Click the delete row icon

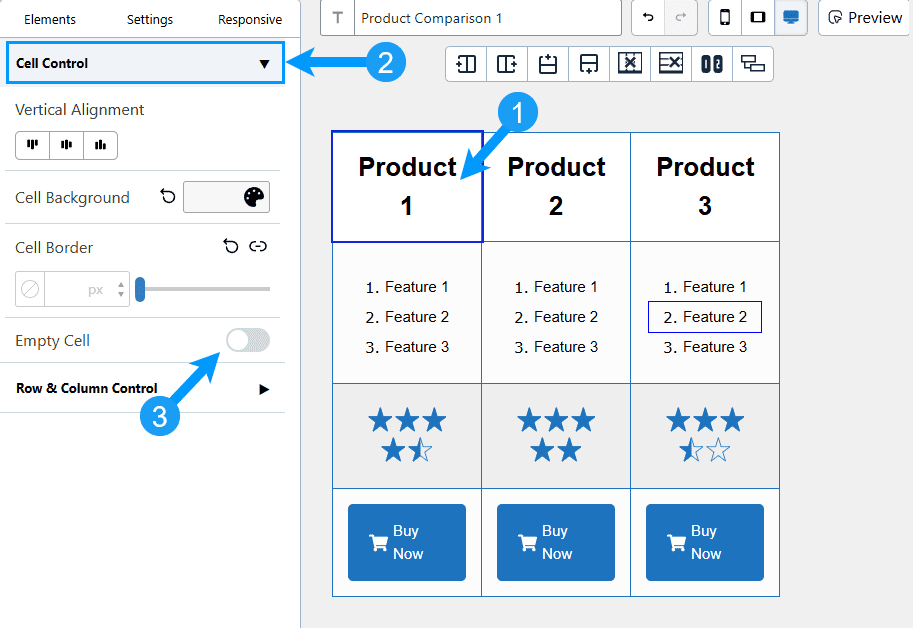coord(671,64)
